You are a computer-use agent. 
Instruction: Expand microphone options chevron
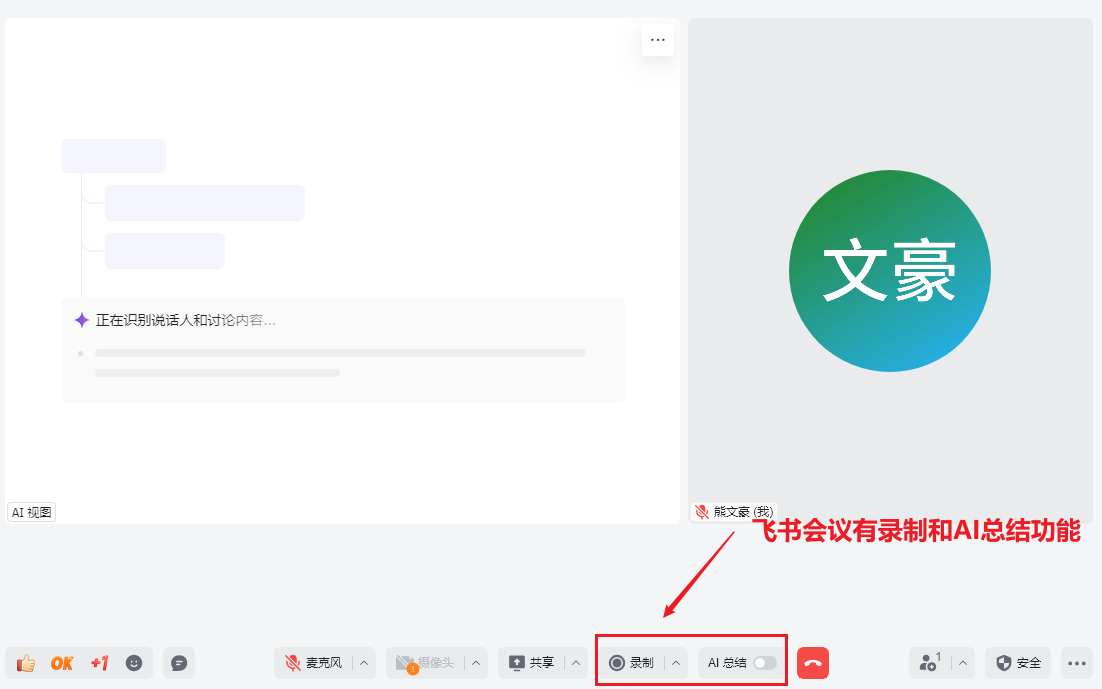[x=364, y=663]
